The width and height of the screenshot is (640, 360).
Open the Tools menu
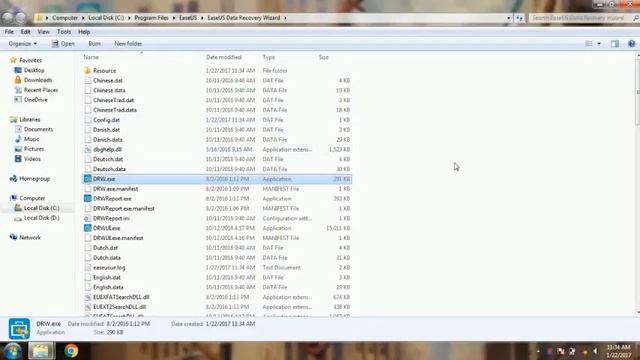64,32
